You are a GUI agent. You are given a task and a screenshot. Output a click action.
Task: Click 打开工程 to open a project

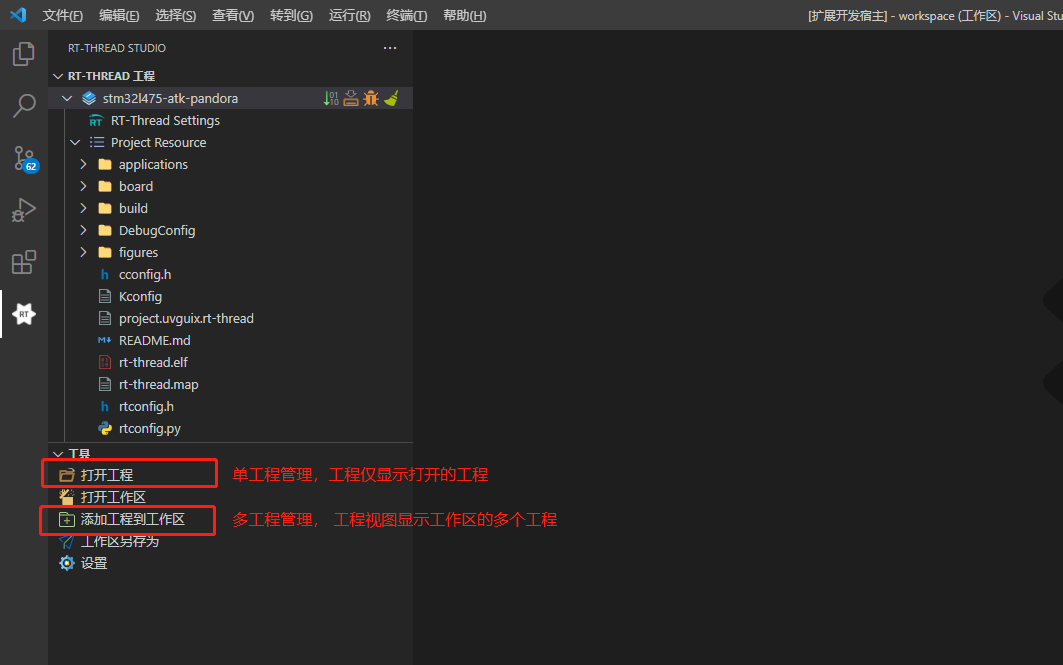tap(107, 475)
